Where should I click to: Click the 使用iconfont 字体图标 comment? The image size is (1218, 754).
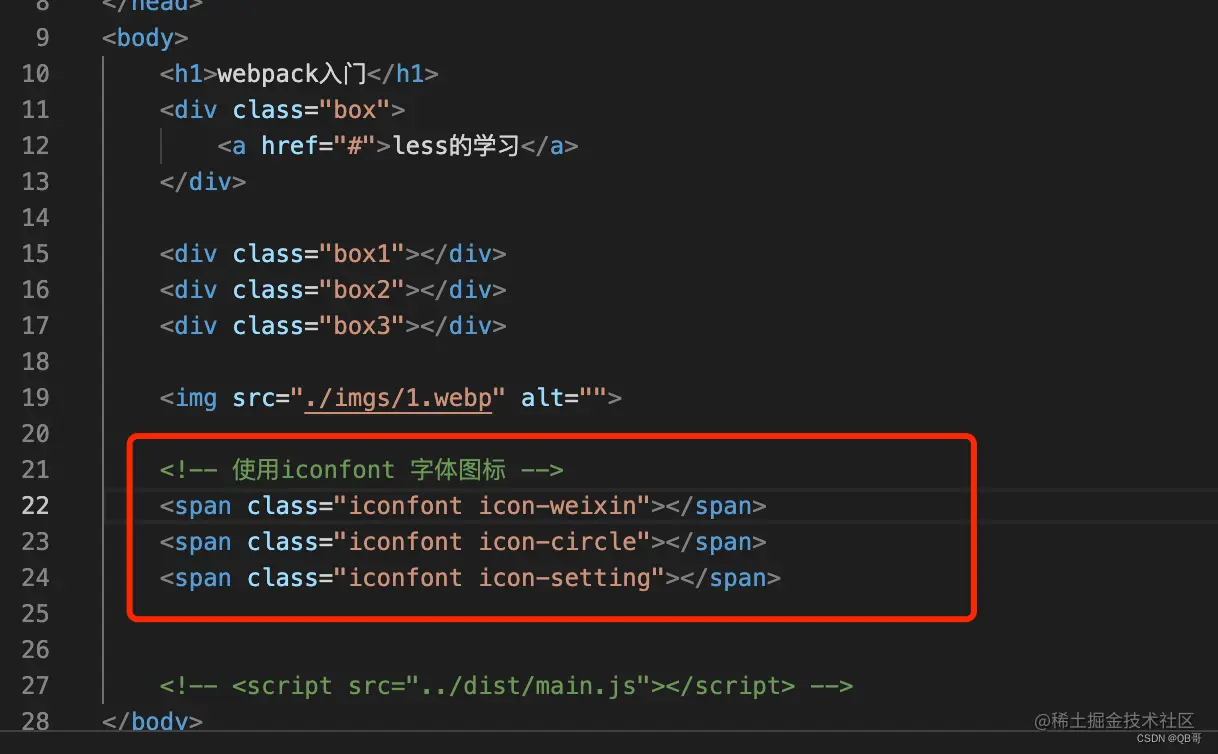point(362,469)
